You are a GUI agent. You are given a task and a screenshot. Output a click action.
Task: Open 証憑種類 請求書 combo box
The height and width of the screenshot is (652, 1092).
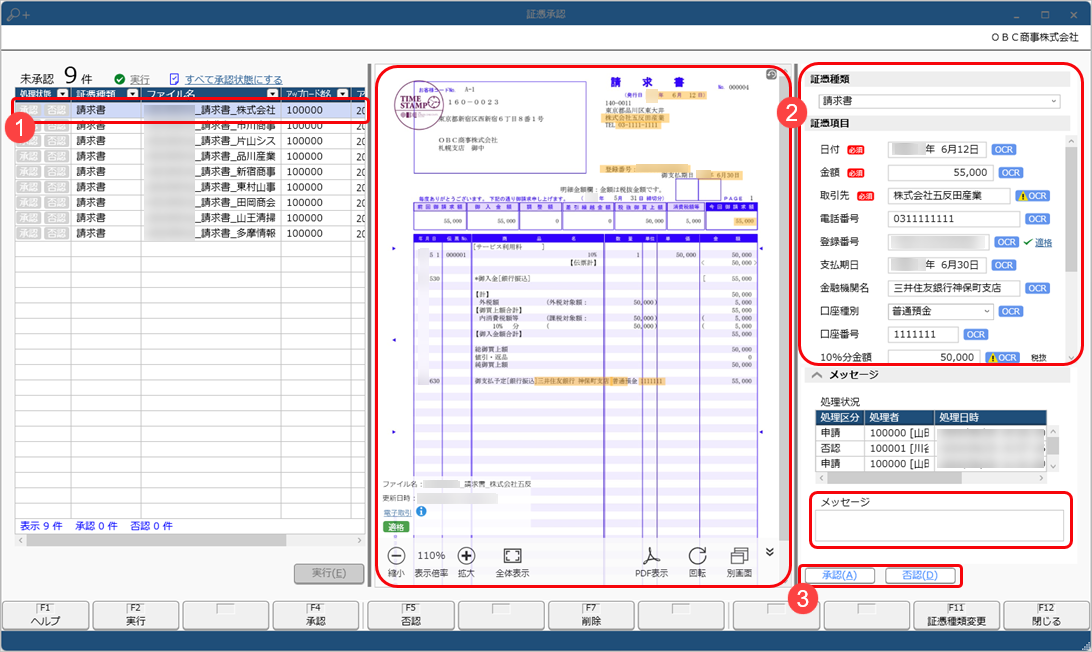(x=939, y=101)
